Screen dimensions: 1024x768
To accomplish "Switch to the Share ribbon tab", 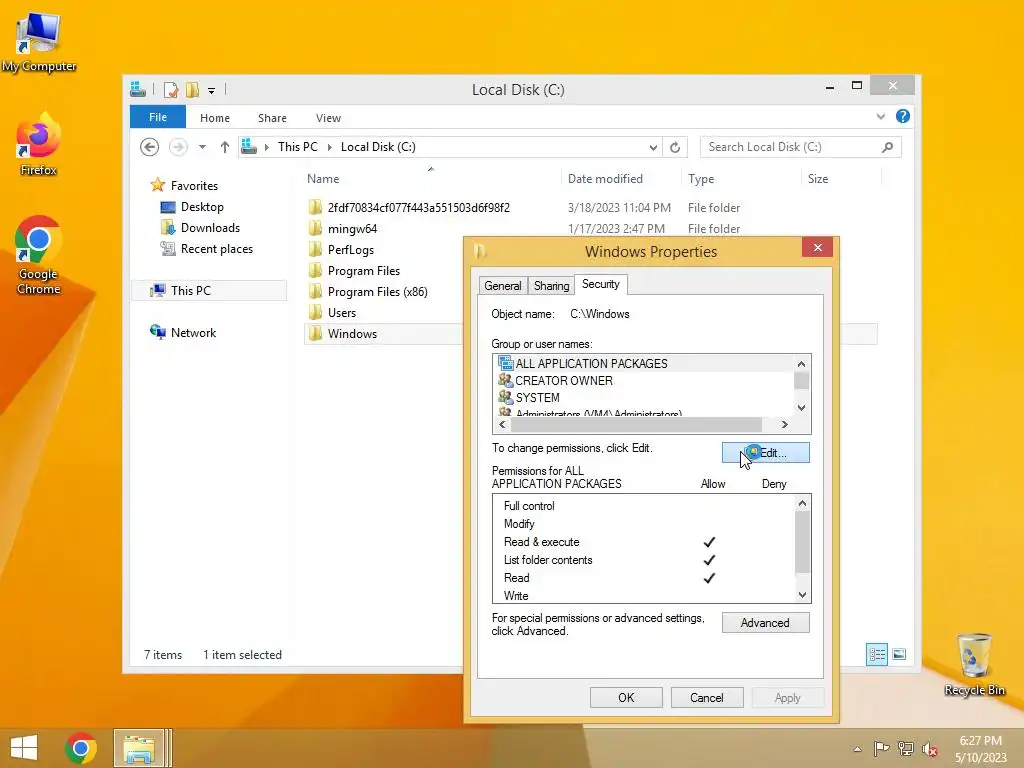I will pyautogui.click(x=272, y=118).
